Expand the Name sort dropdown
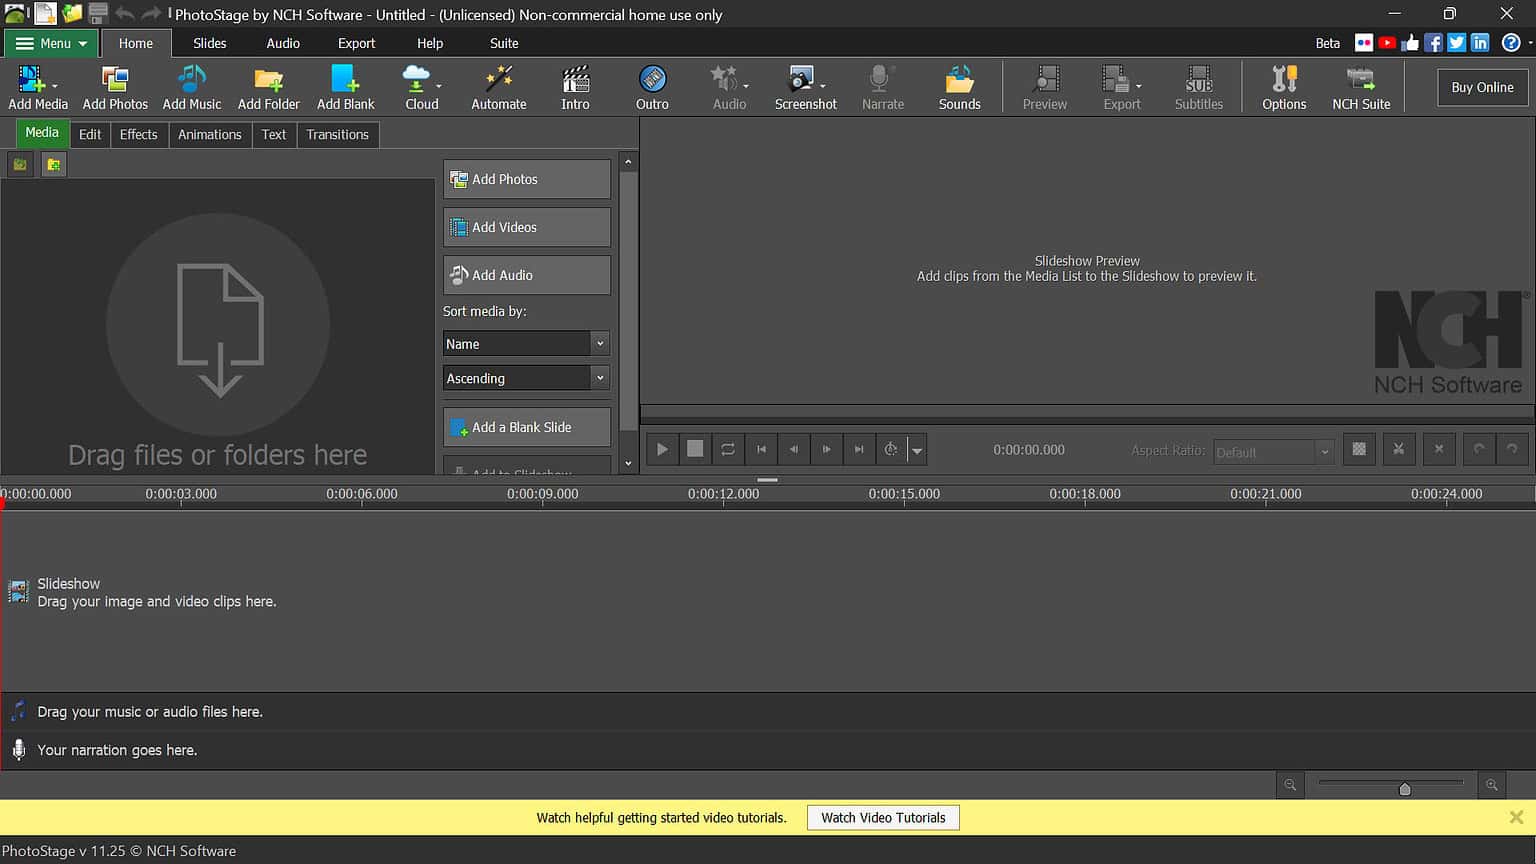Viewport: 1536px width, 864px height. 526,344
